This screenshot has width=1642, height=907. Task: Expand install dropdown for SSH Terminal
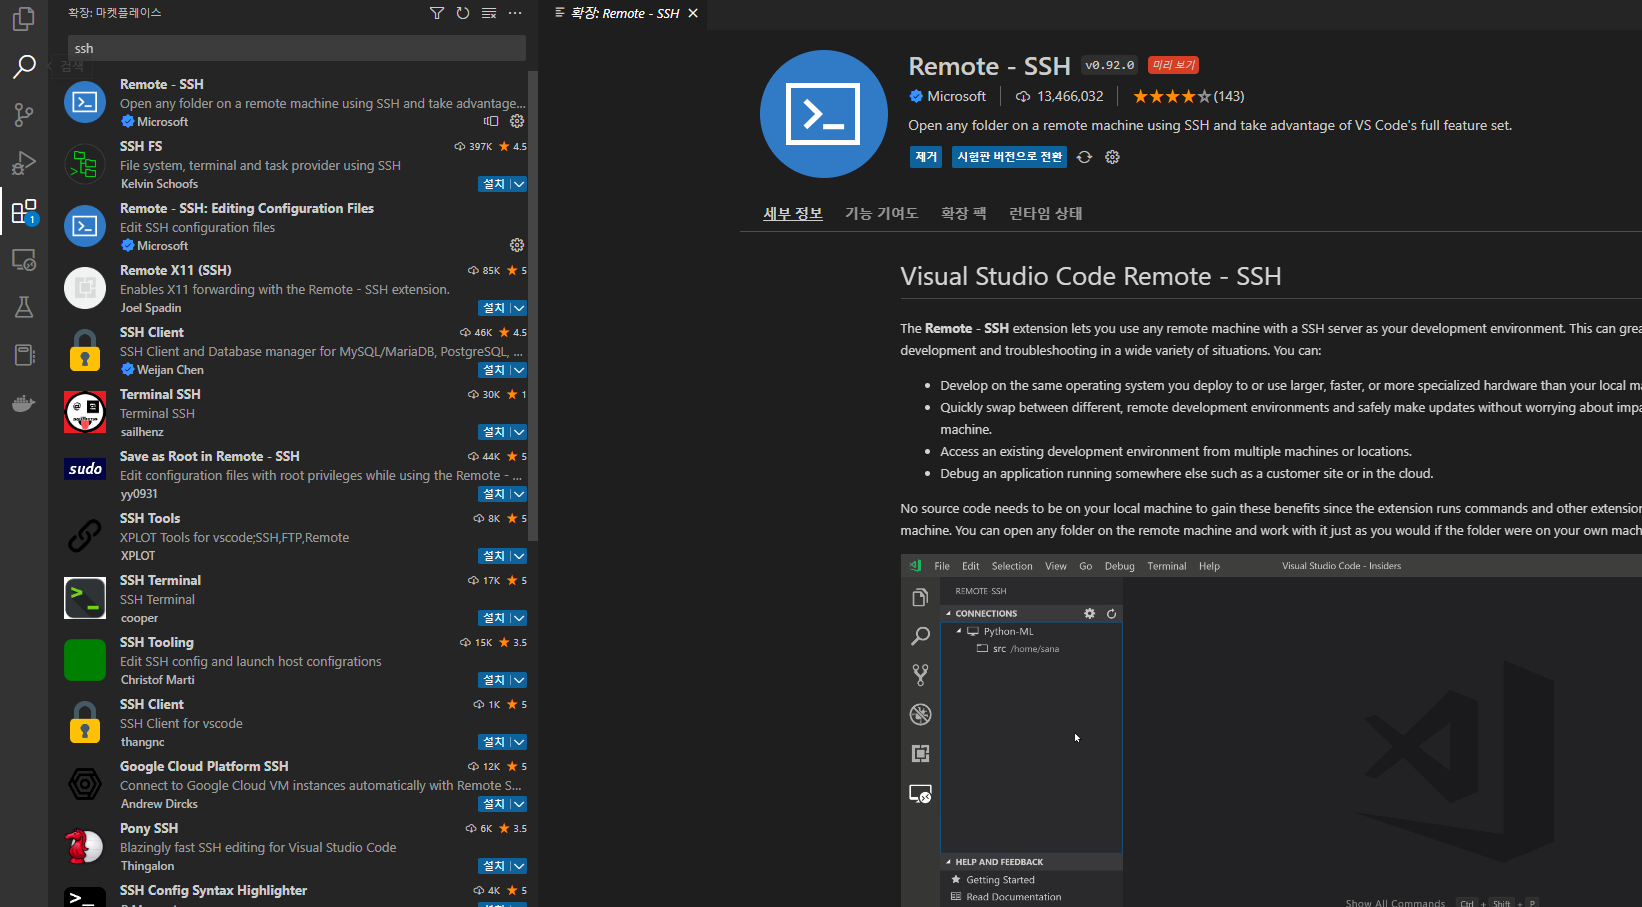[518, 618]
